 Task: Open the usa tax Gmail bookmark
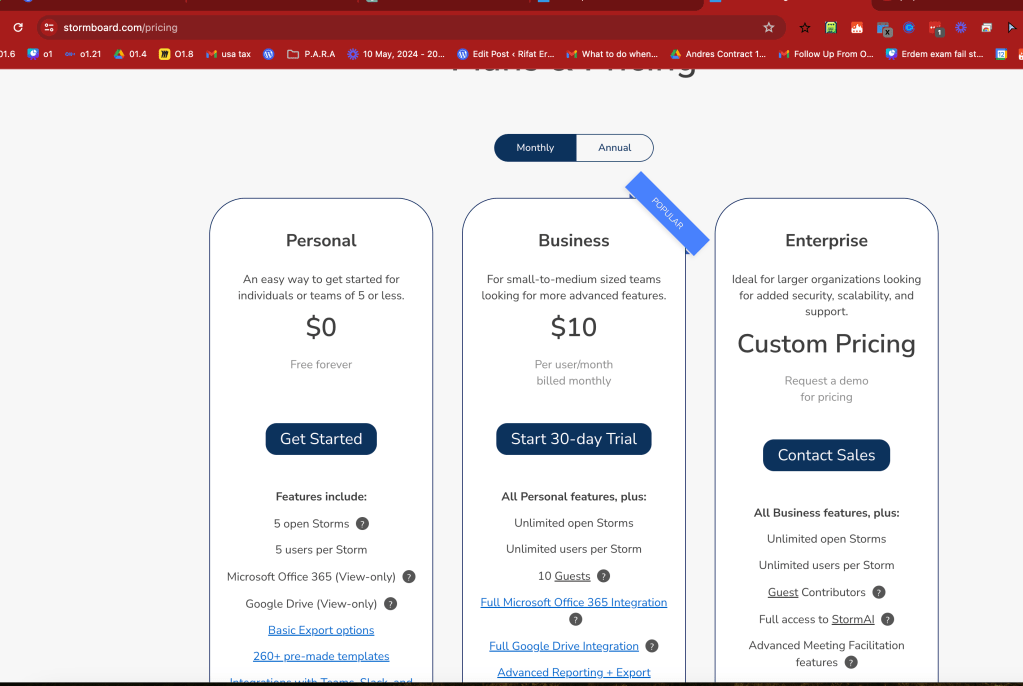tap(228, 54)
